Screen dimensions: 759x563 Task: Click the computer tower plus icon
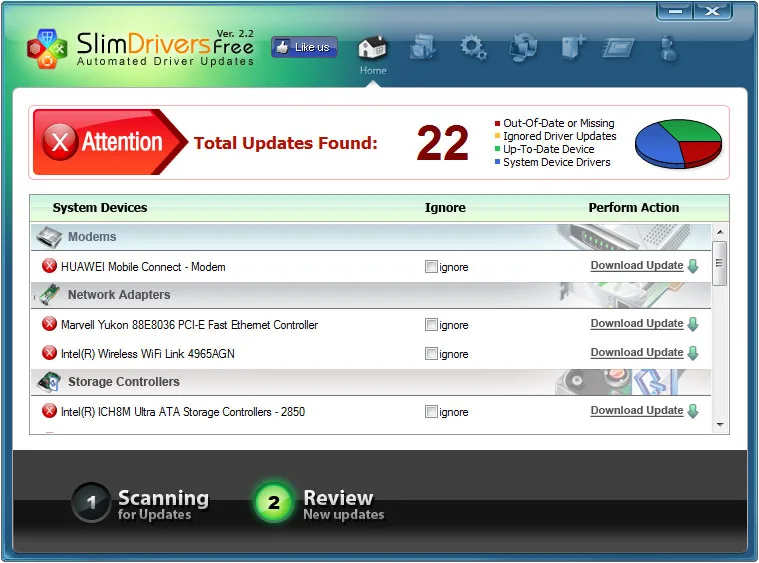pyautogui.click(x=573, y=48)
